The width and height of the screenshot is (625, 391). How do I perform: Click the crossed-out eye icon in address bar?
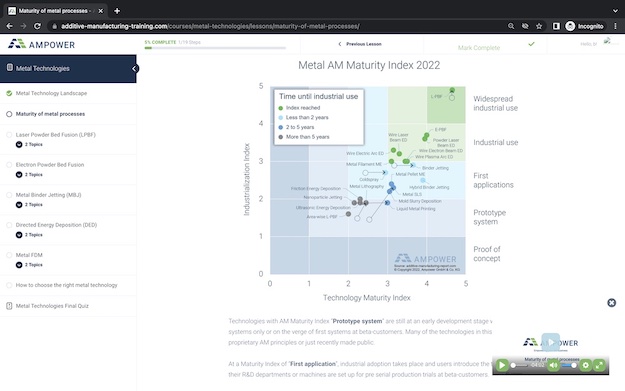pos(525,26)
